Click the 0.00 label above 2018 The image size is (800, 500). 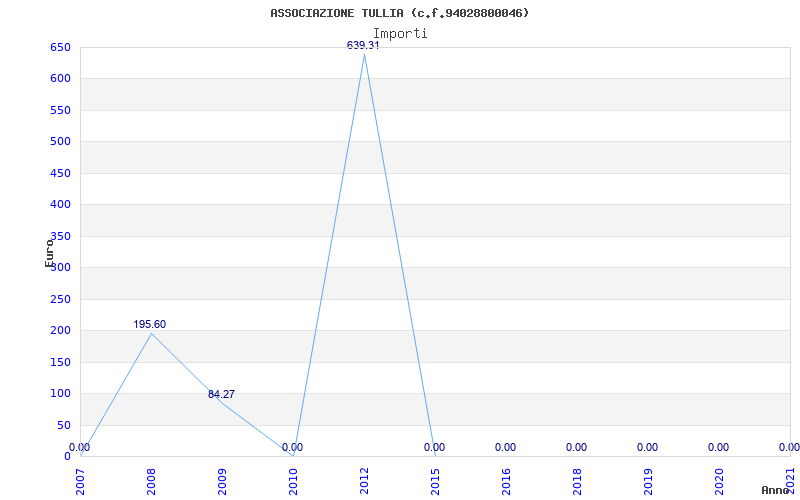click(x=577, y=447)
